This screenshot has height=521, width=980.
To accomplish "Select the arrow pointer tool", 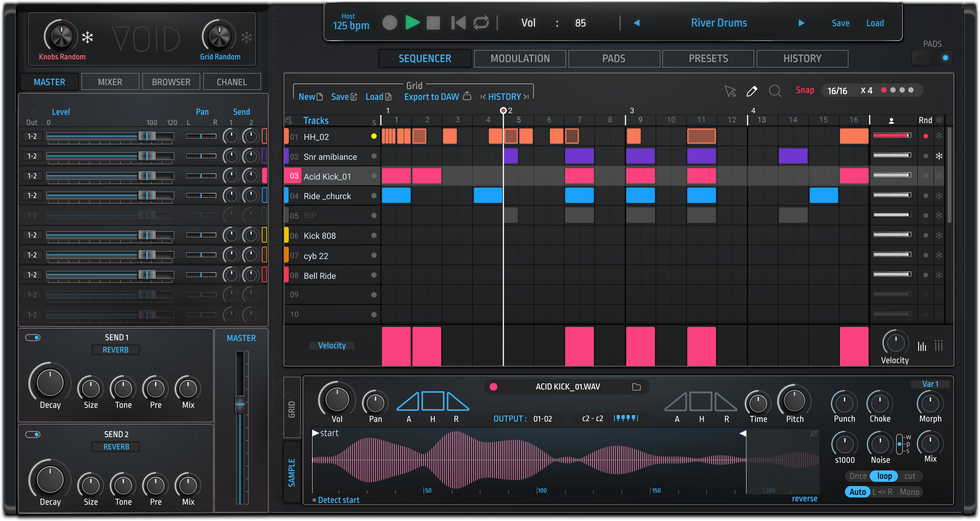I will click(x=730, y=91).
